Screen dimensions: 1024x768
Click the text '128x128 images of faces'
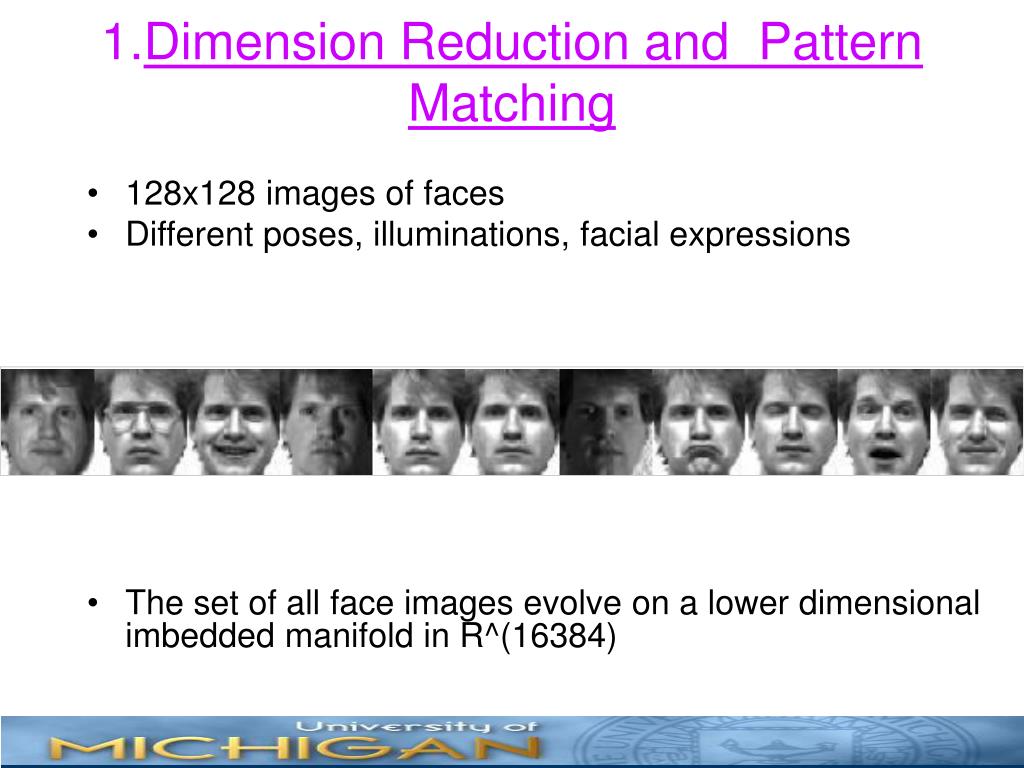point(315,193)
